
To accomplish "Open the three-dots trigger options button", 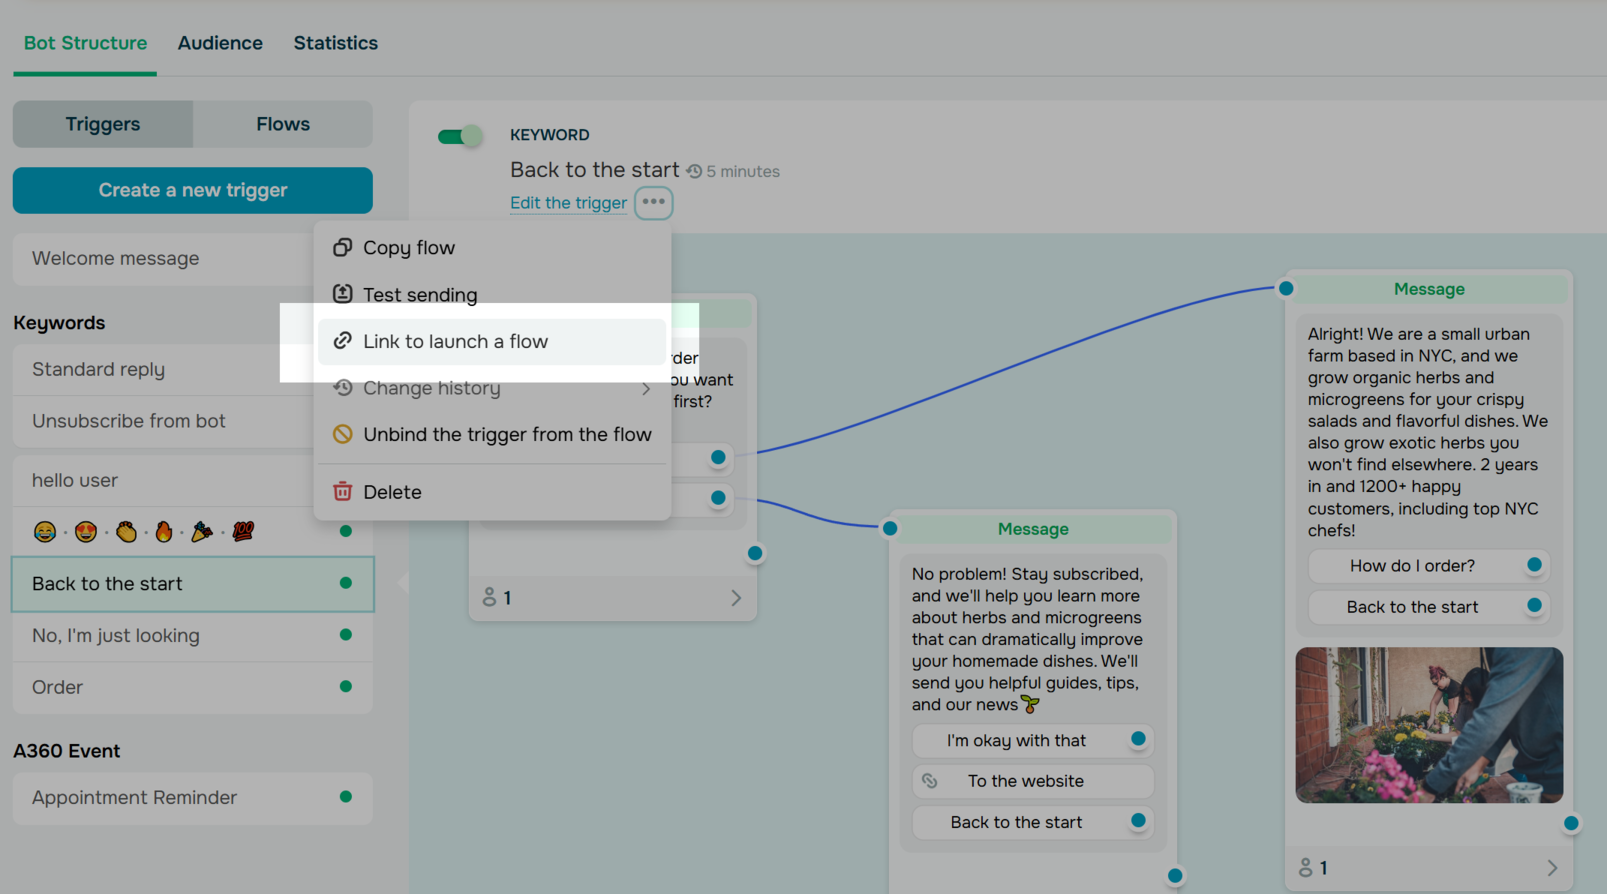I will tap(654, 202).
